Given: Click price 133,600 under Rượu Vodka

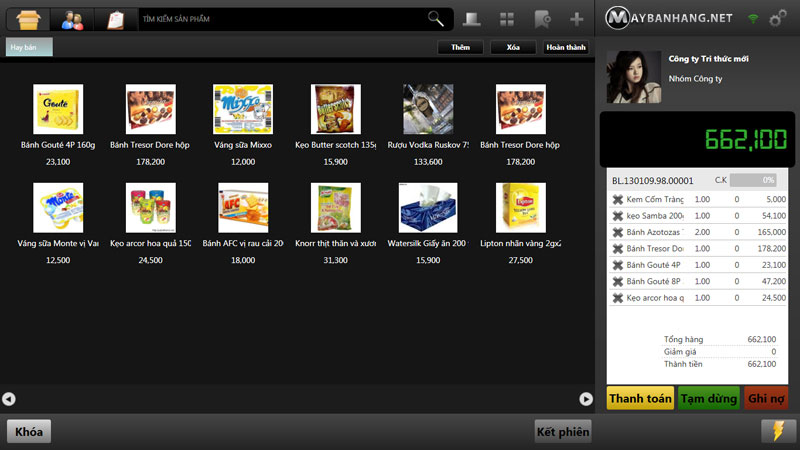Looking at the screenshot, I should 428,162.
